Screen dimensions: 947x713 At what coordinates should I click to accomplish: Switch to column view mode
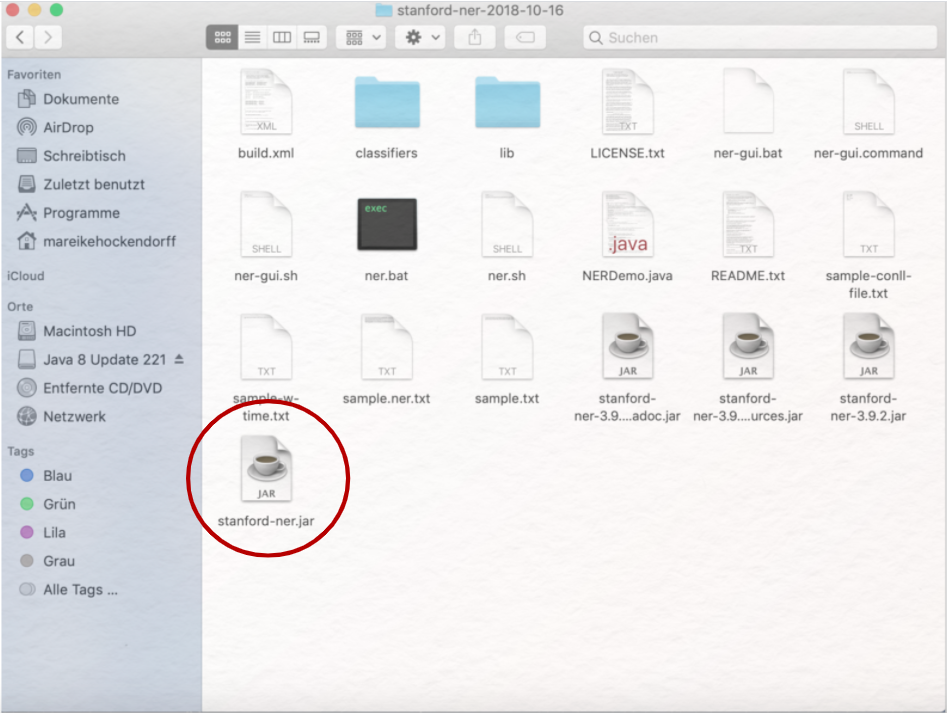point(282,37)
